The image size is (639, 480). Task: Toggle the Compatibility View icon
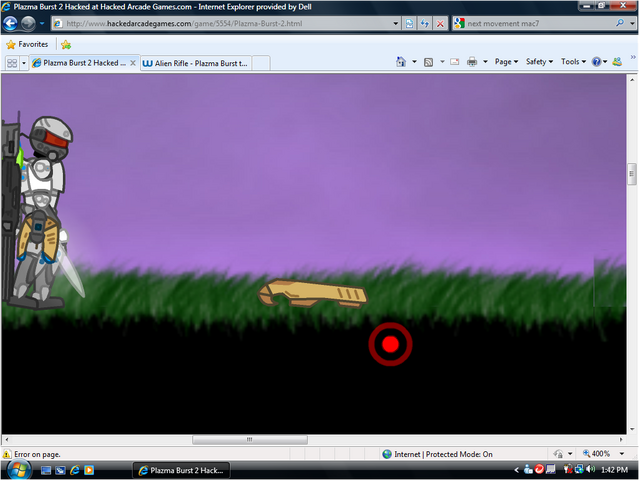[x=409, y=24]
